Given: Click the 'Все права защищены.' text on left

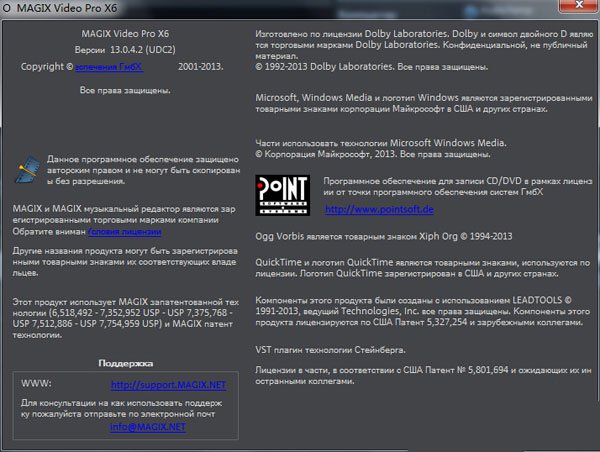Looking at the screenshot, I should (125, 90).
